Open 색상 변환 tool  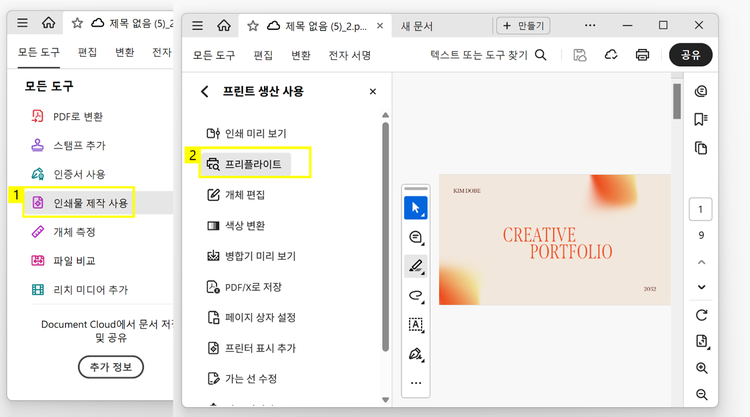(236, 225)
